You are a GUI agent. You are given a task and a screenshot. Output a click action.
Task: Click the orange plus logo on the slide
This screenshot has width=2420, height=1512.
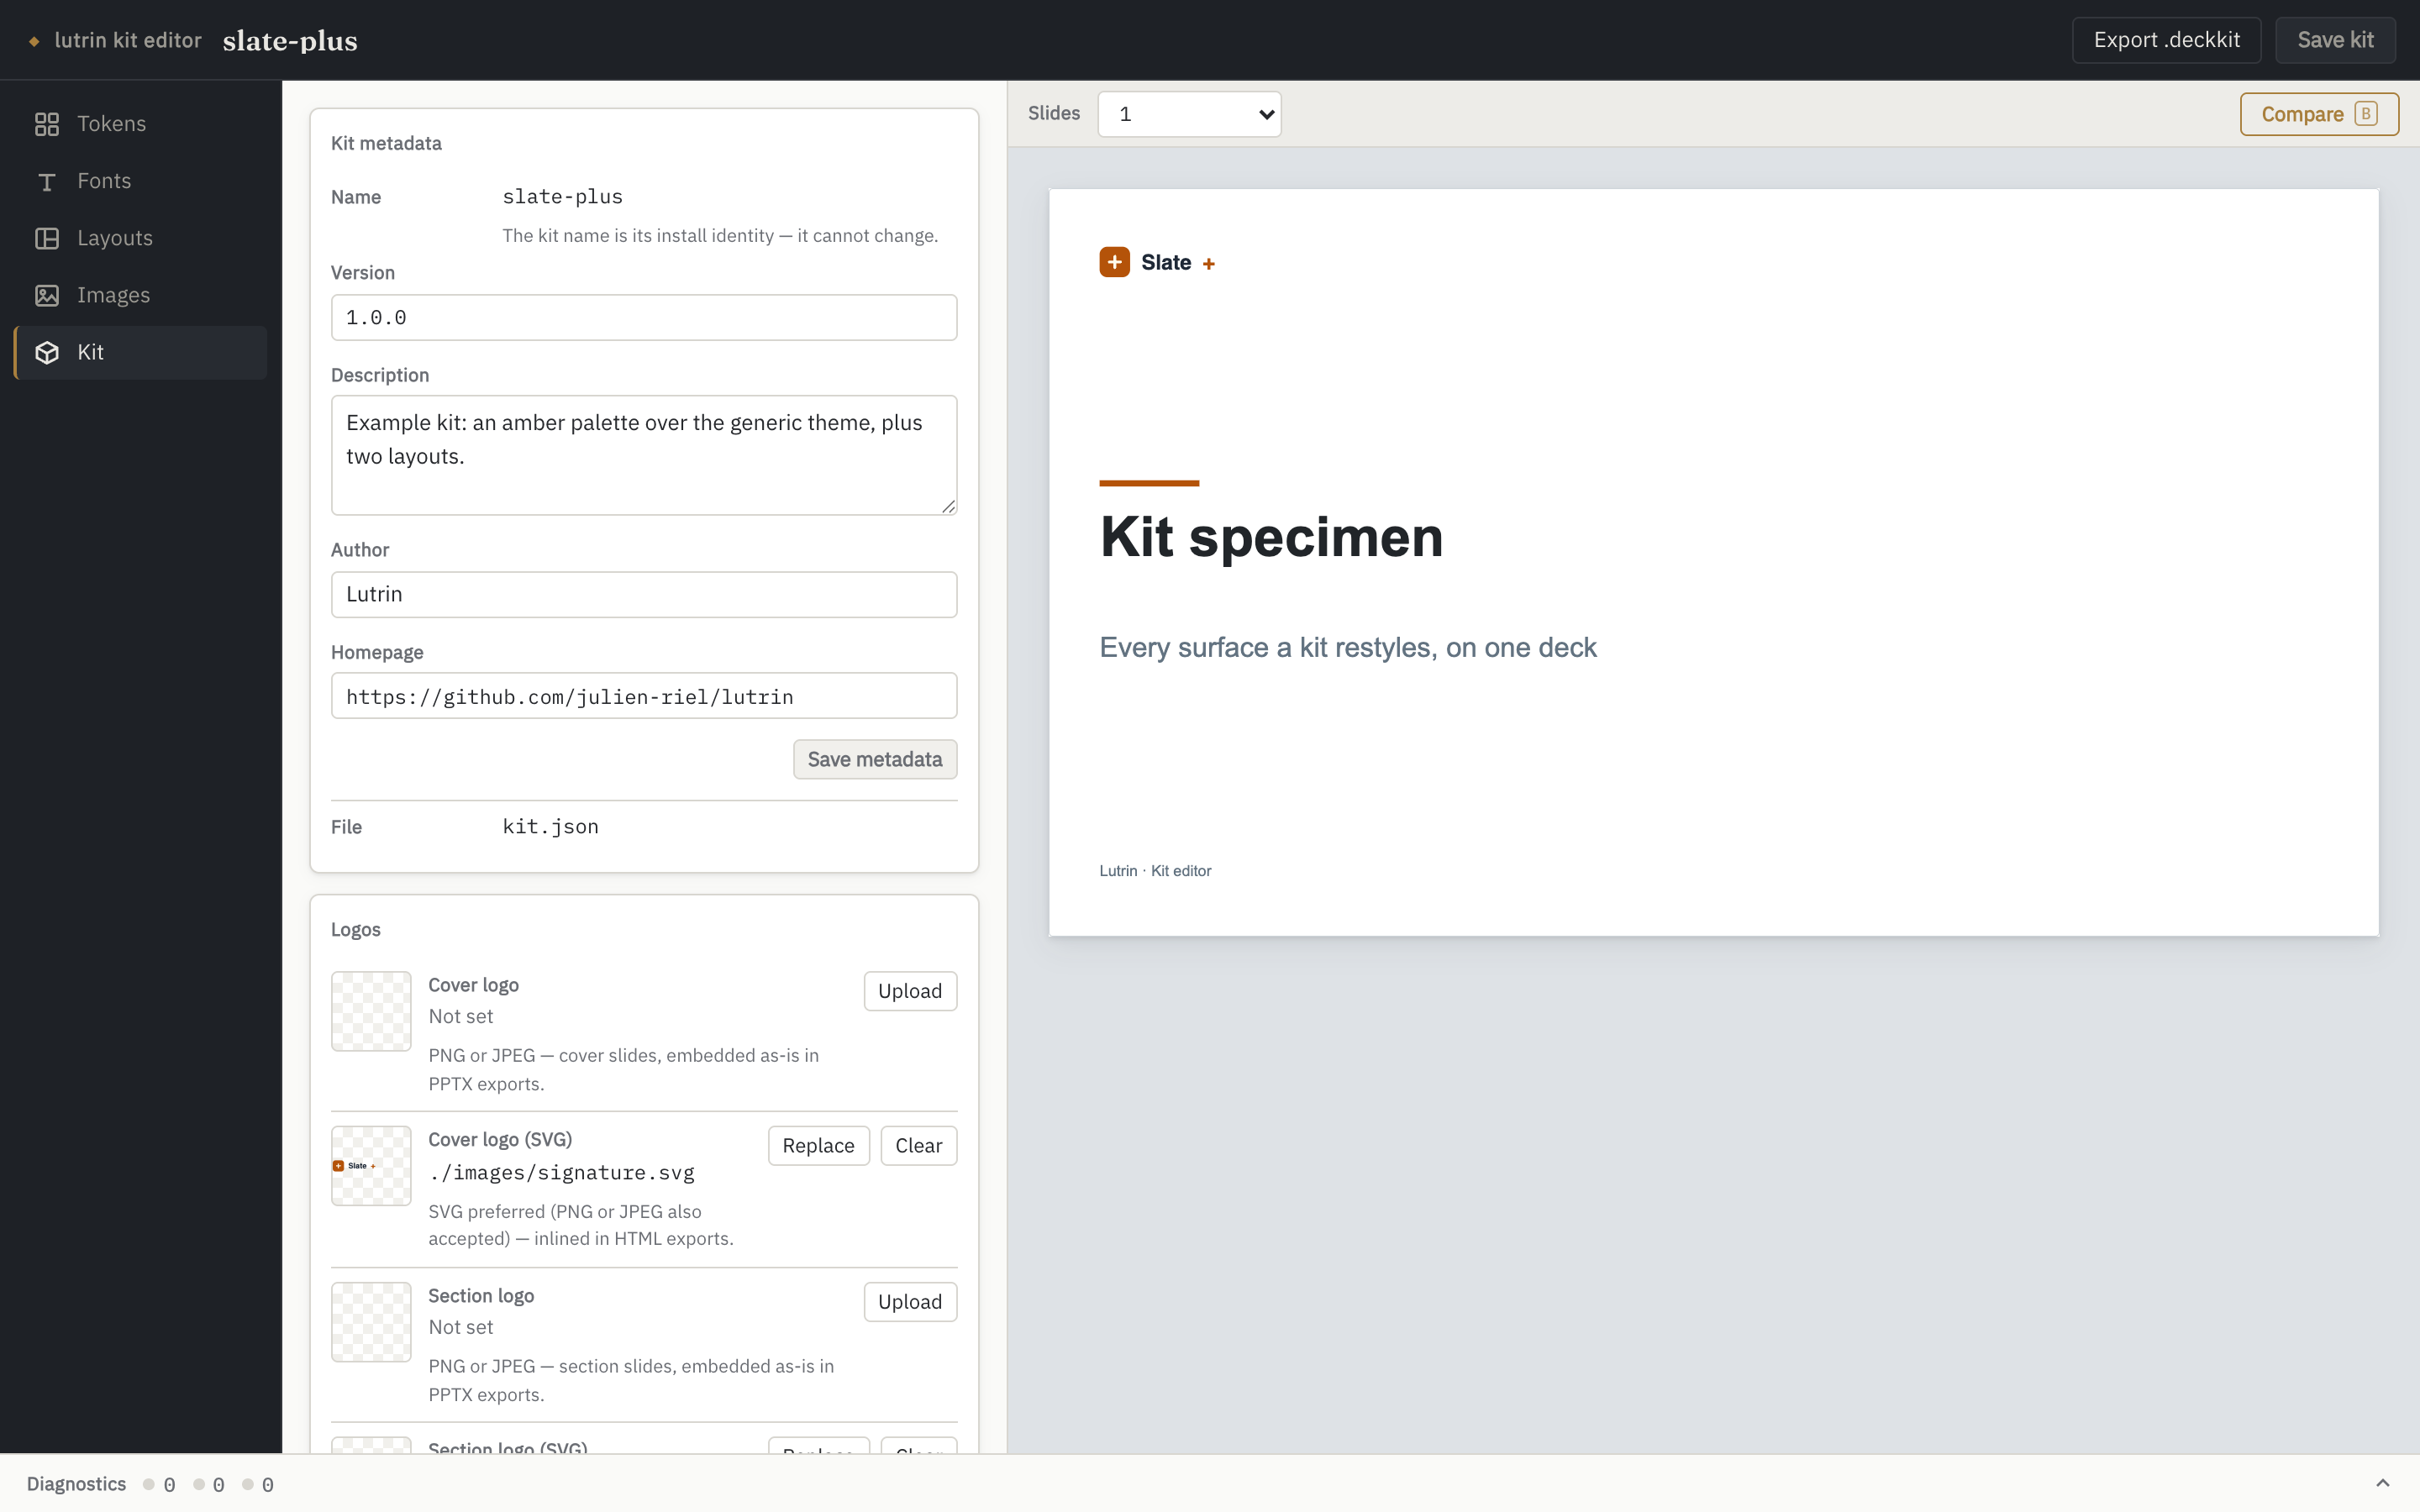tap(1114, 262)
